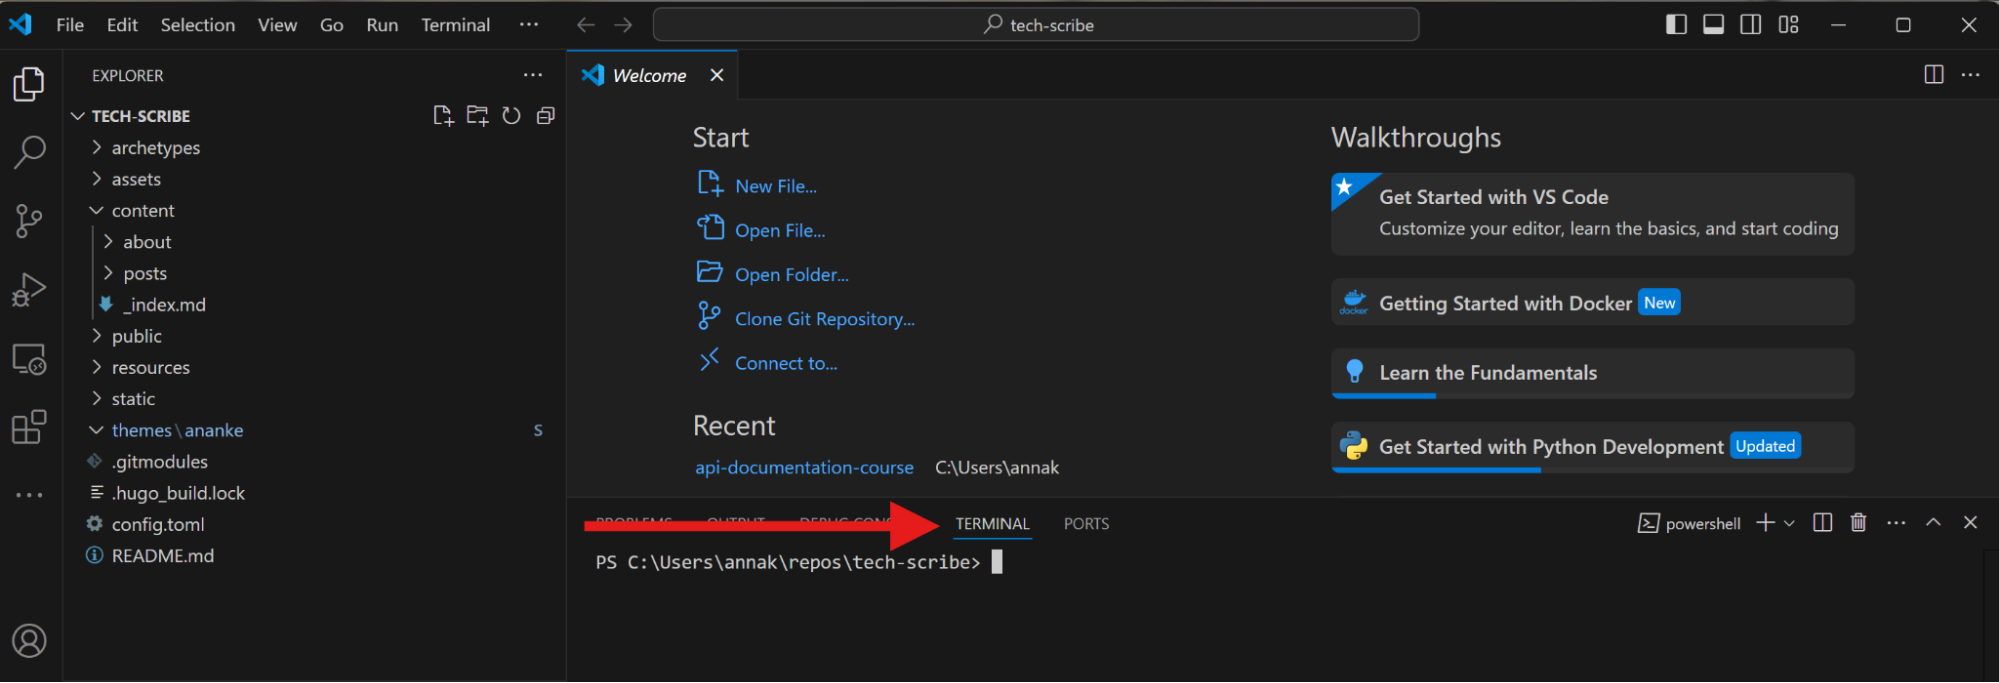The width and height of the screenshot is (1999, 683).
Task: Open the Customize Layout icon in title bar
Action: (x=1789, y=25)
